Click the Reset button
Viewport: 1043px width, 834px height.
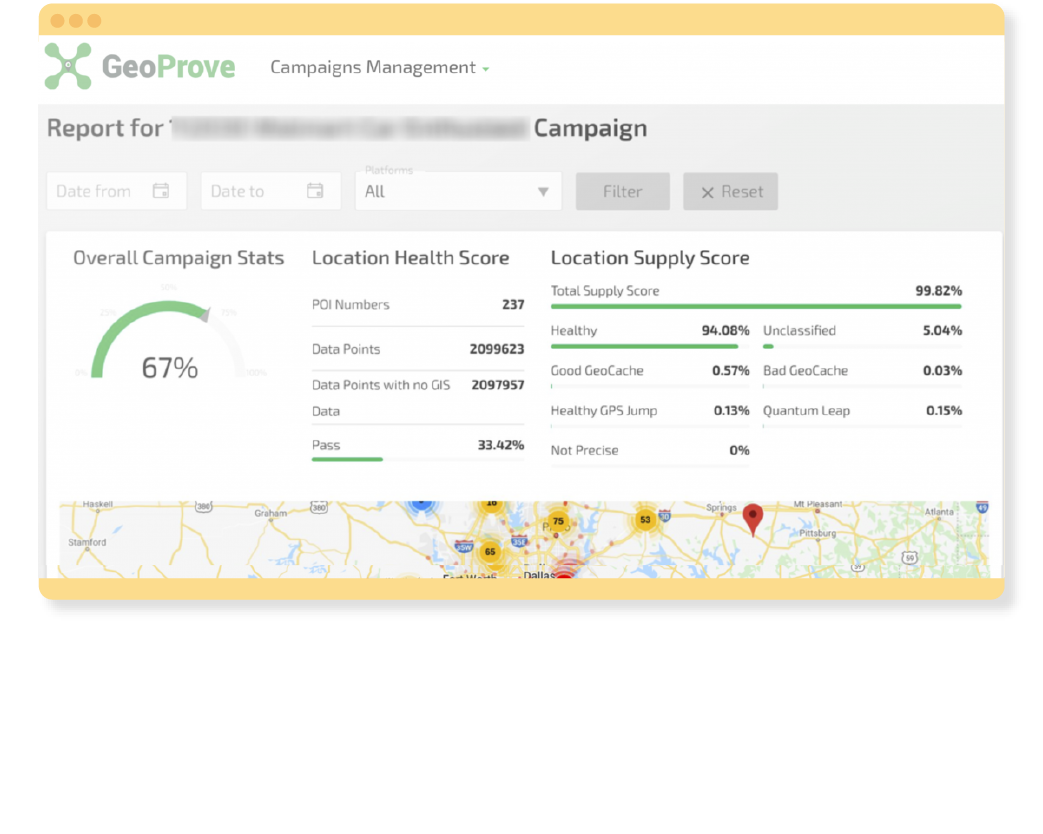click(730, 192)
